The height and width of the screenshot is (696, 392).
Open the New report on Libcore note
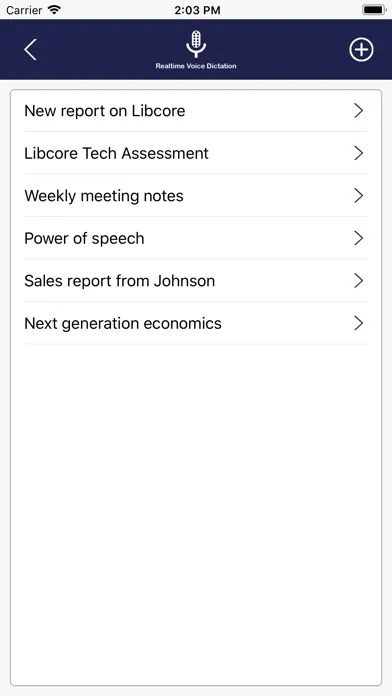point(196,111)
